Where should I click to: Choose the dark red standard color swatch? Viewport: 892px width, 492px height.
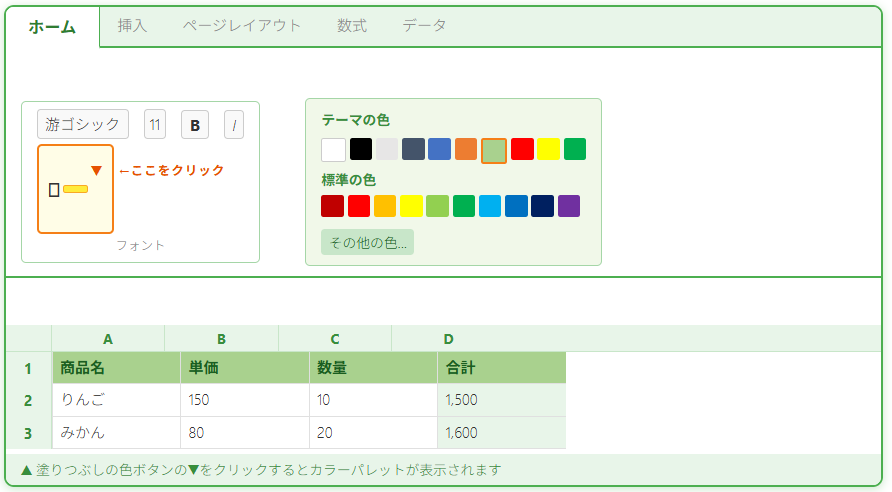tap(333, 206)
